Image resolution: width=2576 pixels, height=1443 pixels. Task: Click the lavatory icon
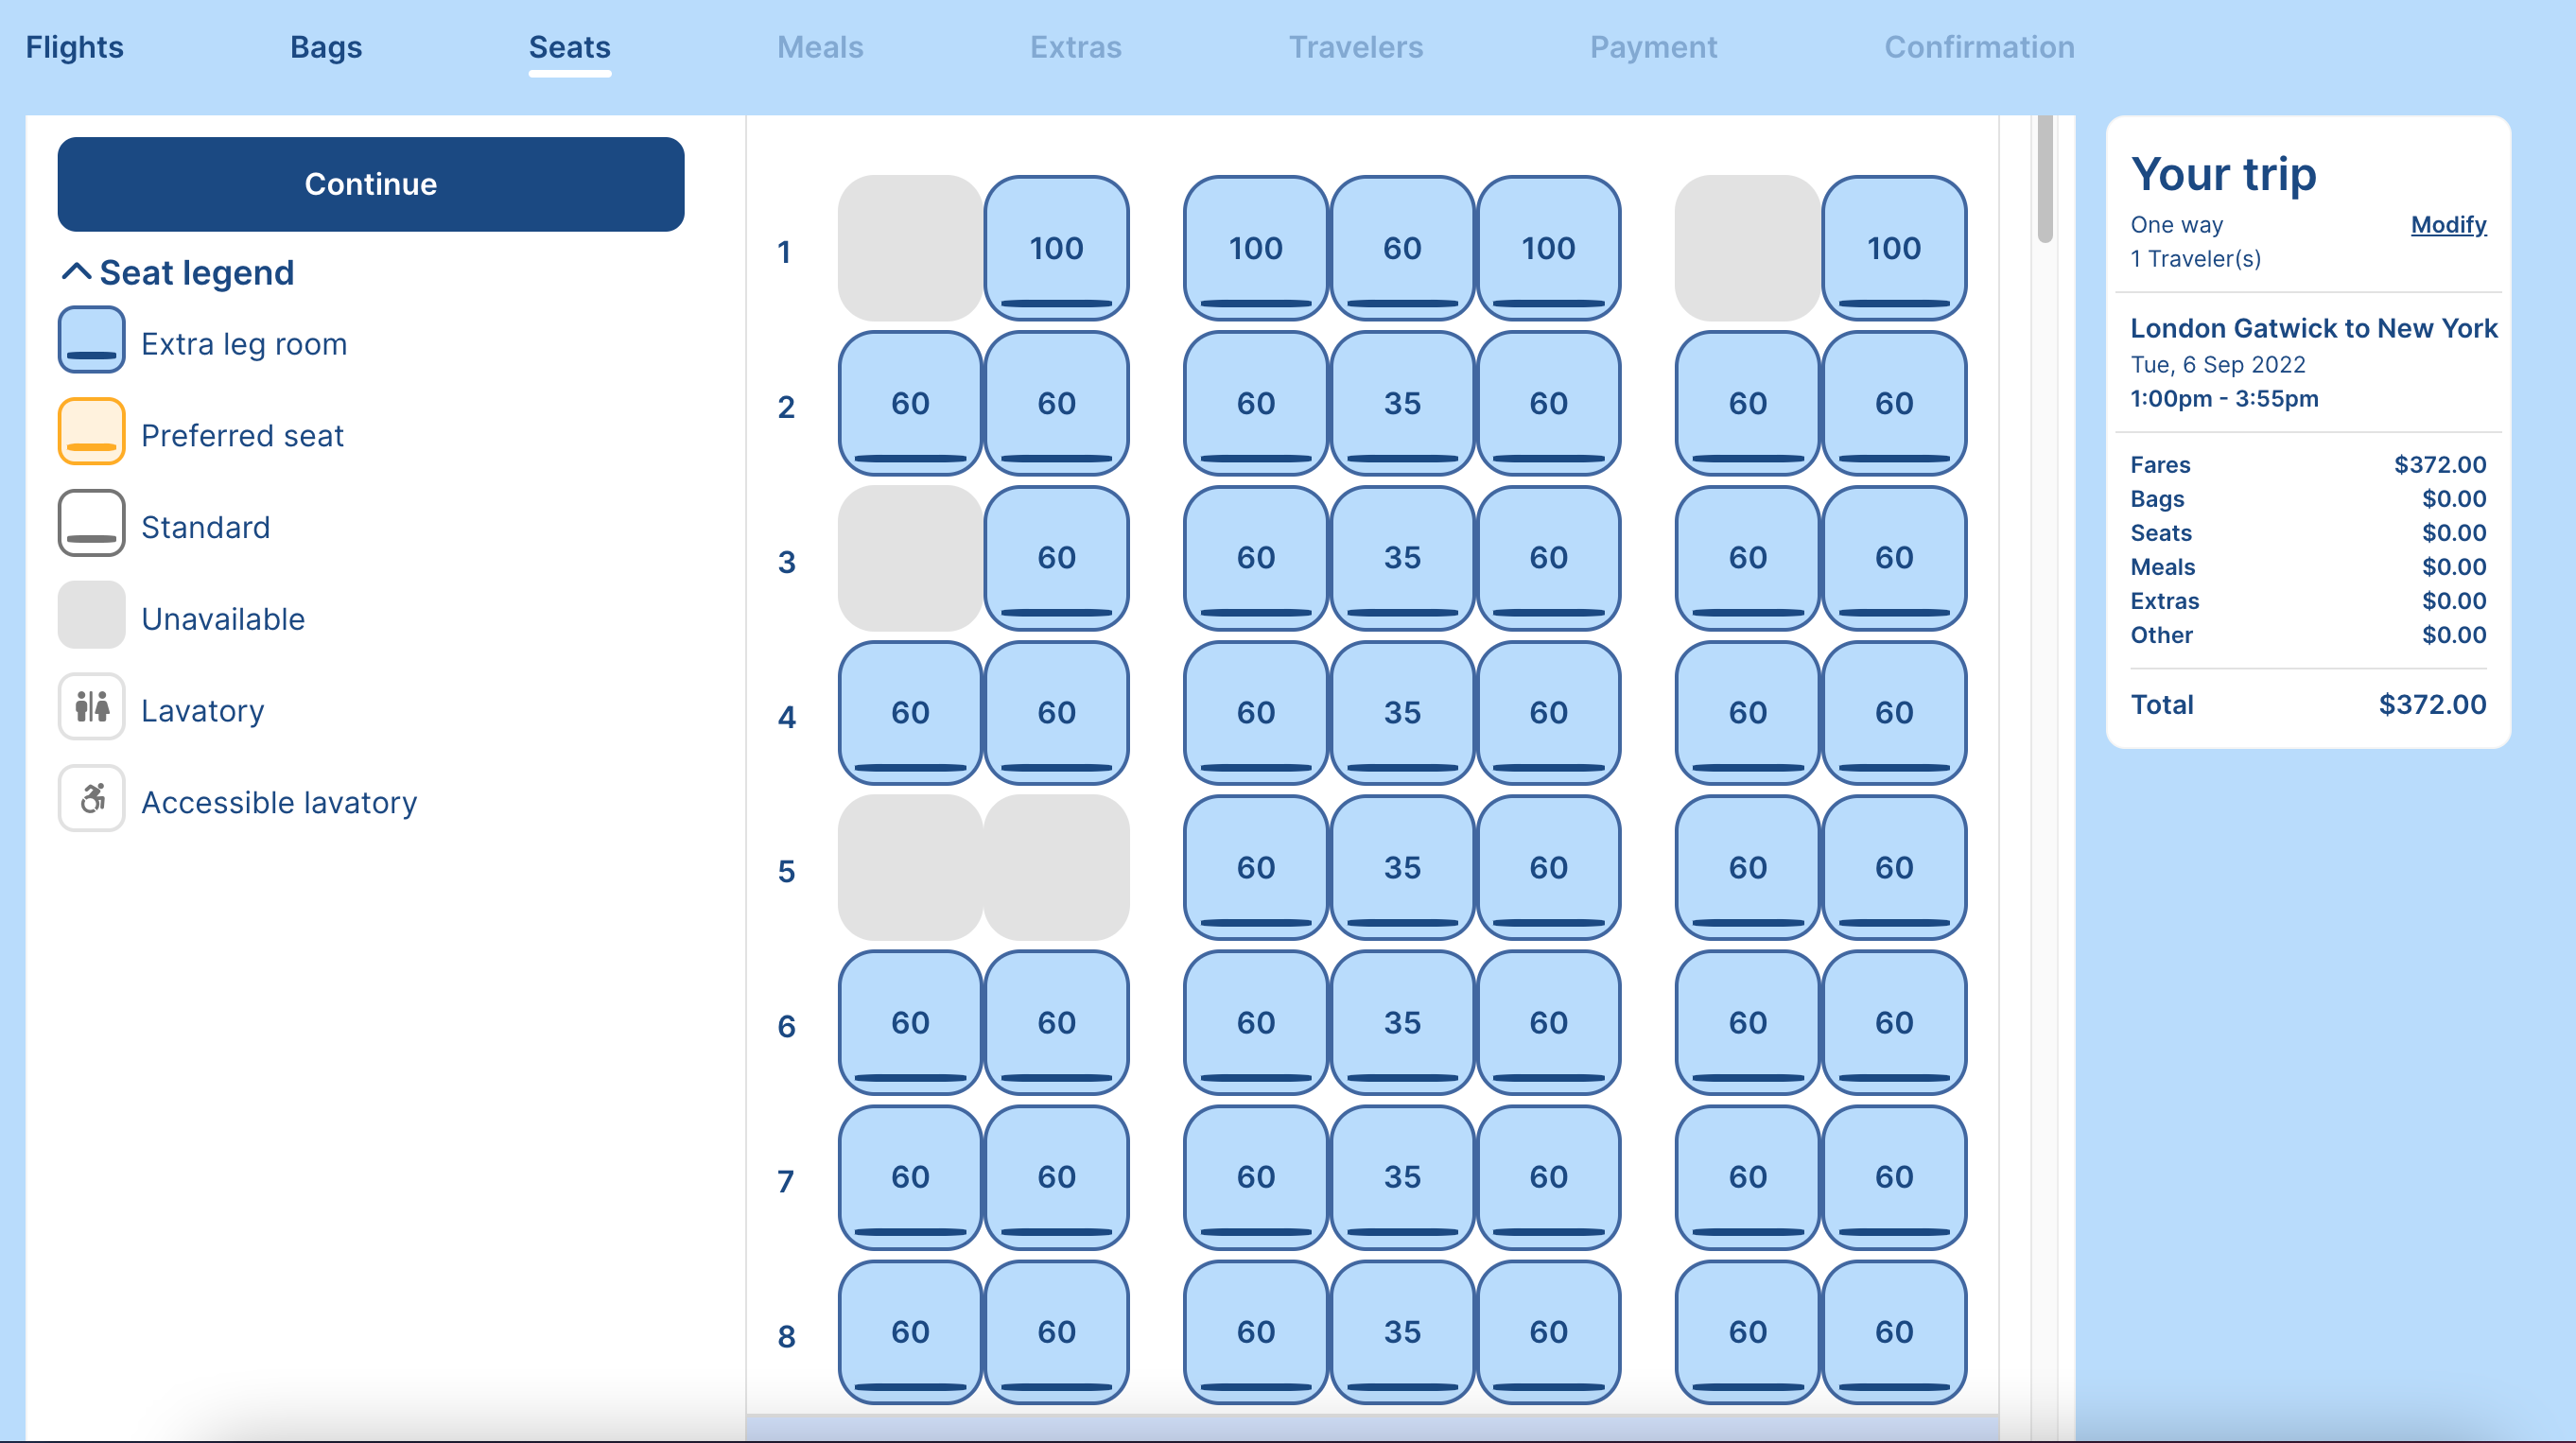coord(90,707)
